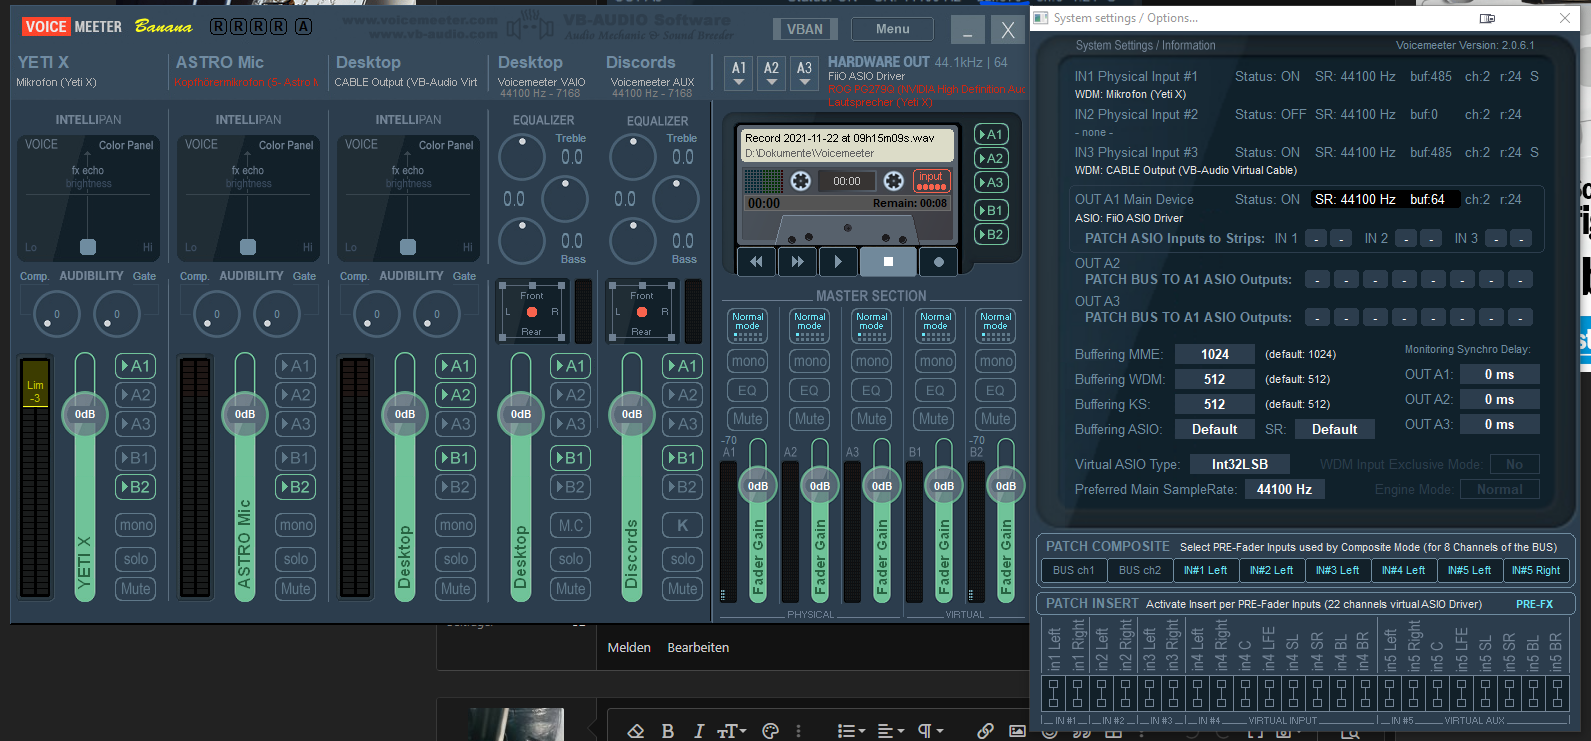Toggle A1 routing on the YETI X strip
The width and height of the screenshot is (1591, 741).
(135, 366)
